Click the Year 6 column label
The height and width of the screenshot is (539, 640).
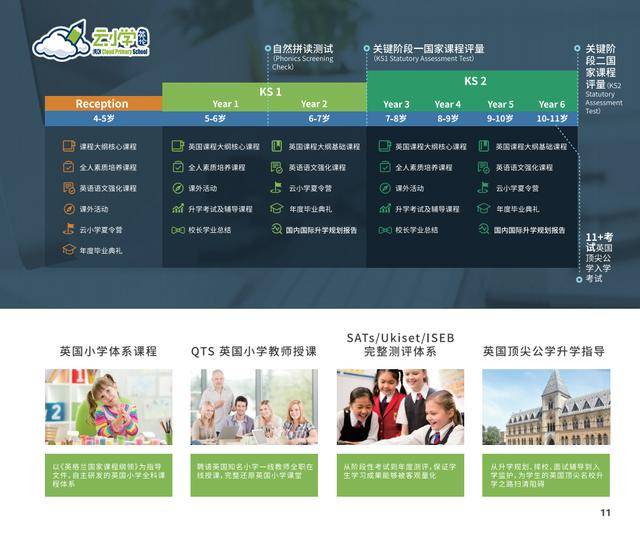click(x=551, y=104)
